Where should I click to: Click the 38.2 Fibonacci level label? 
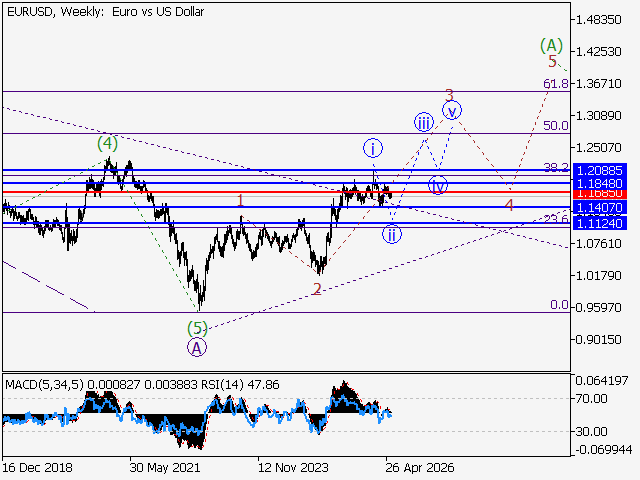(x=556, y=167)
